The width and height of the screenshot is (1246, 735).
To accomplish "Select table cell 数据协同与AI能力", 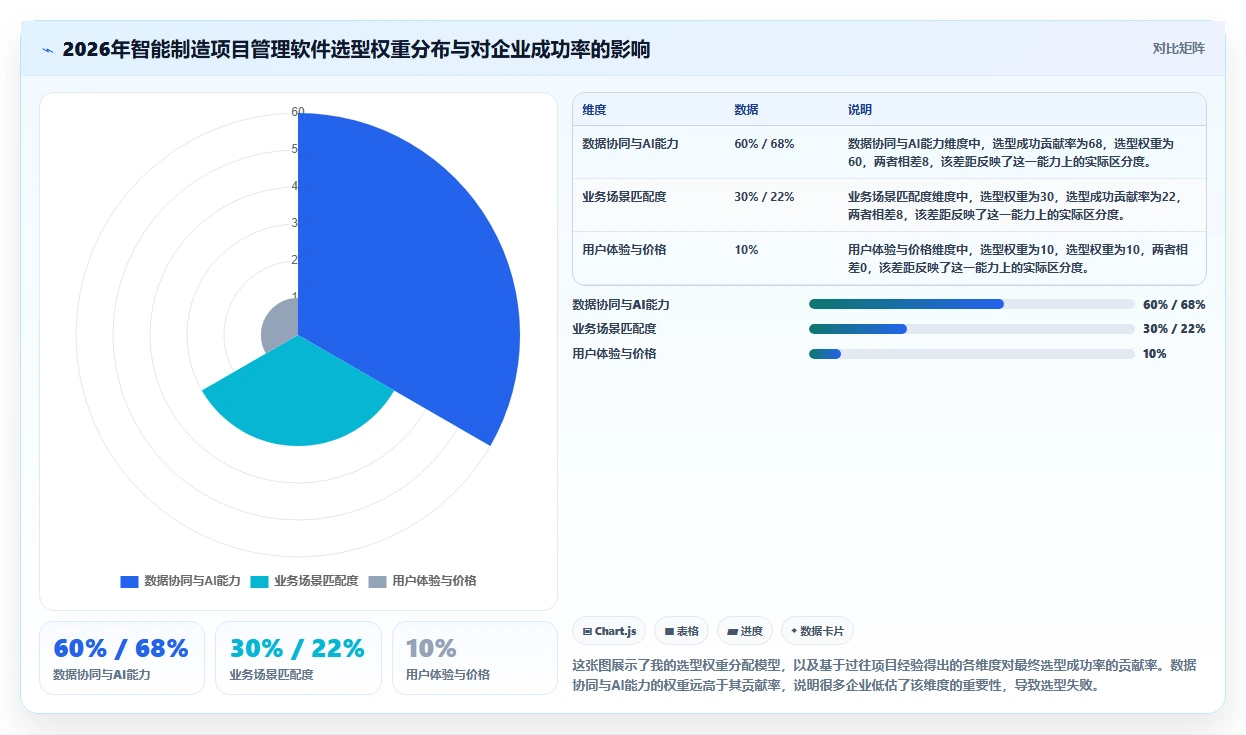I will click(630, 143).
